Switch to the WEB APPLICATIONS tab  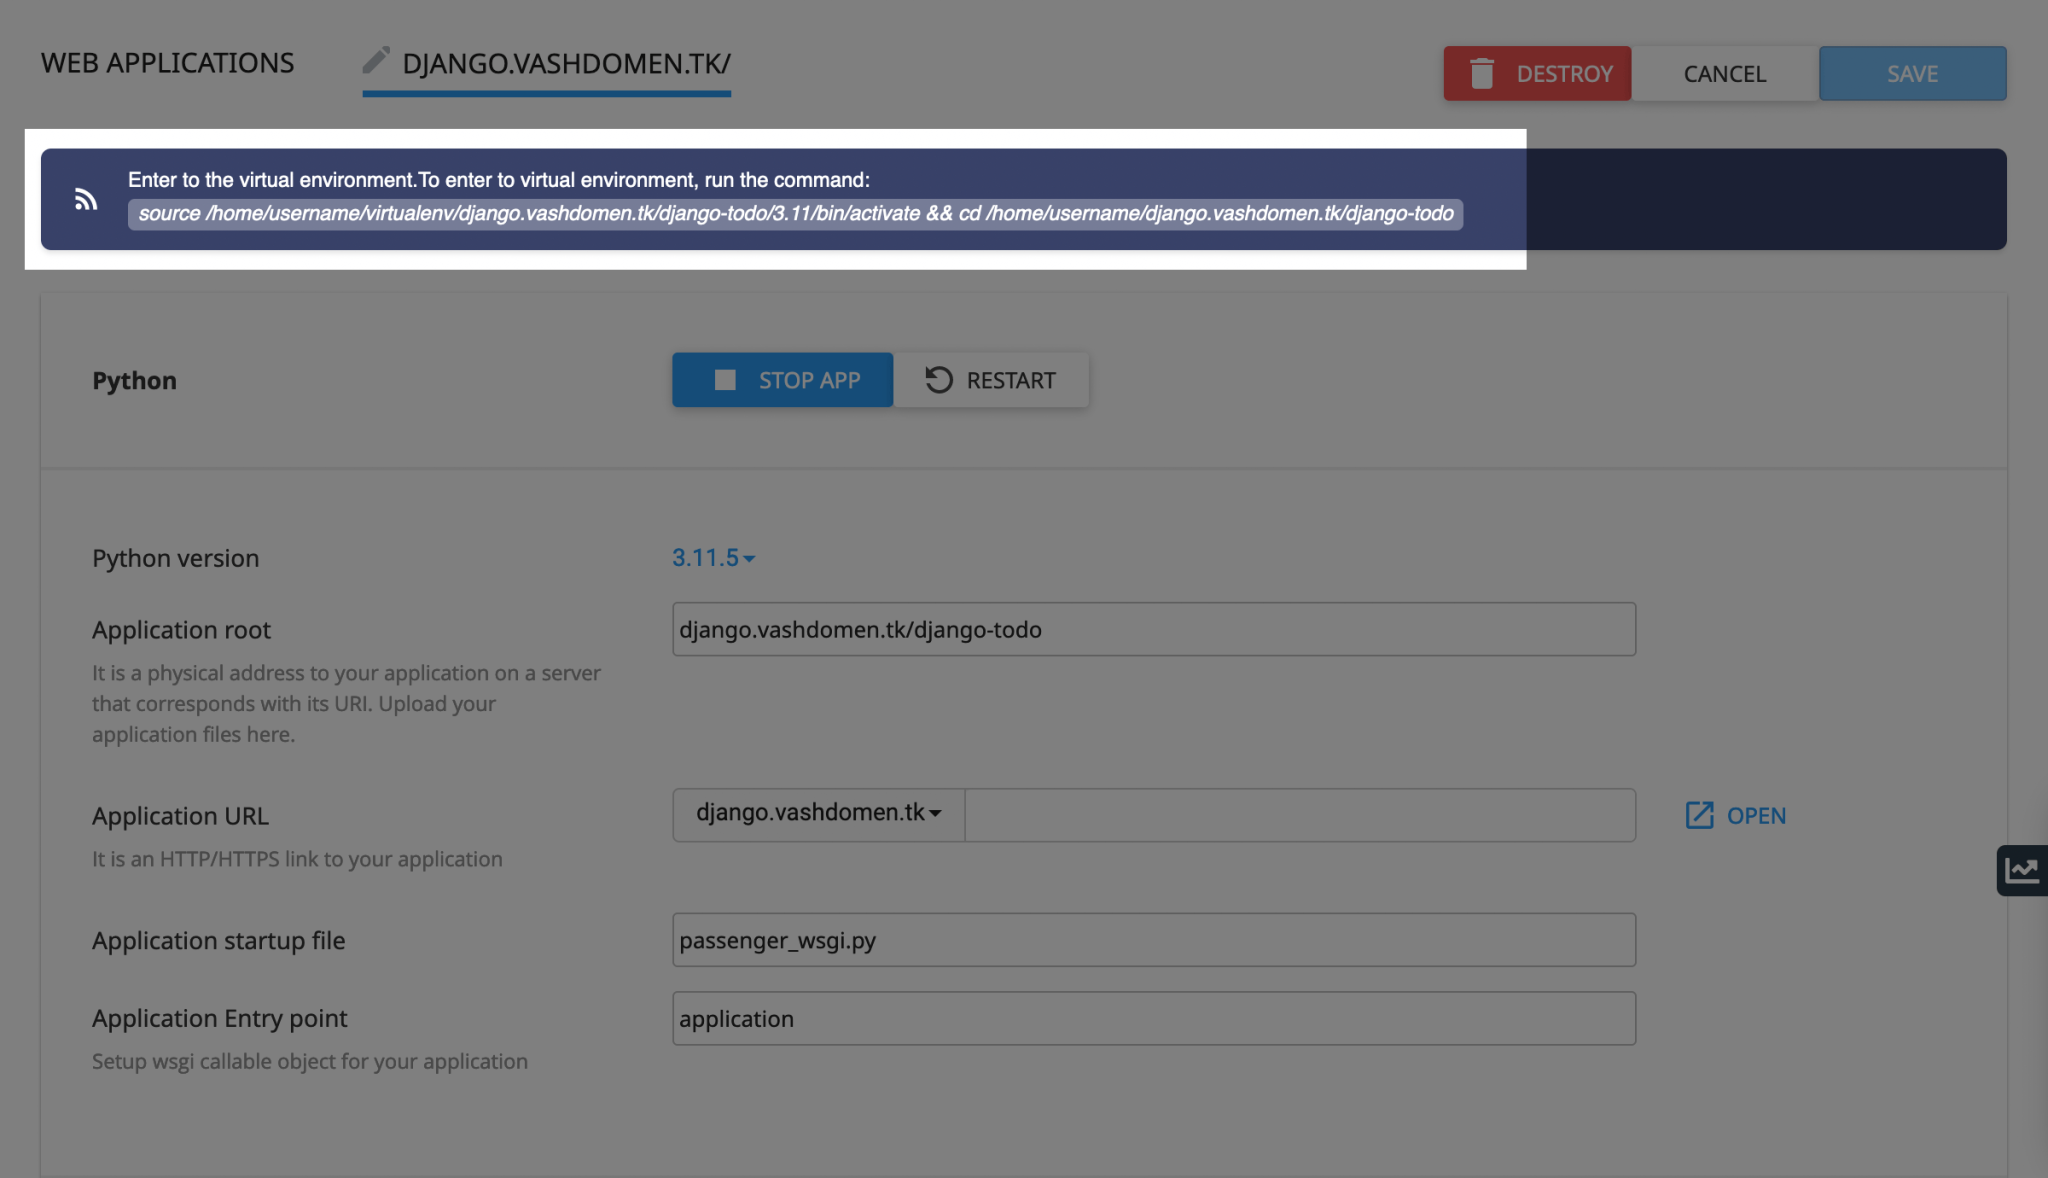click(166, 62)
